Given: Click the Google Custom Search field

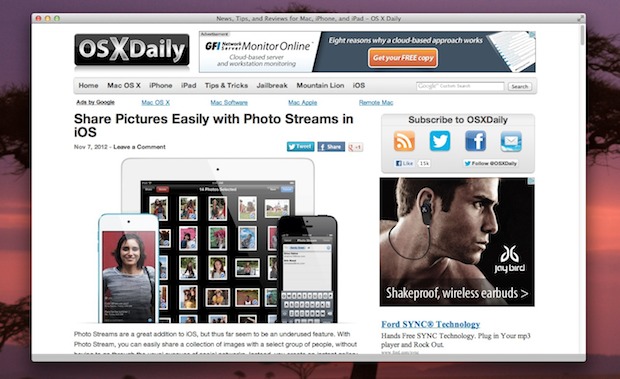Looking at the screenshot, I should [x=460, y=86].
